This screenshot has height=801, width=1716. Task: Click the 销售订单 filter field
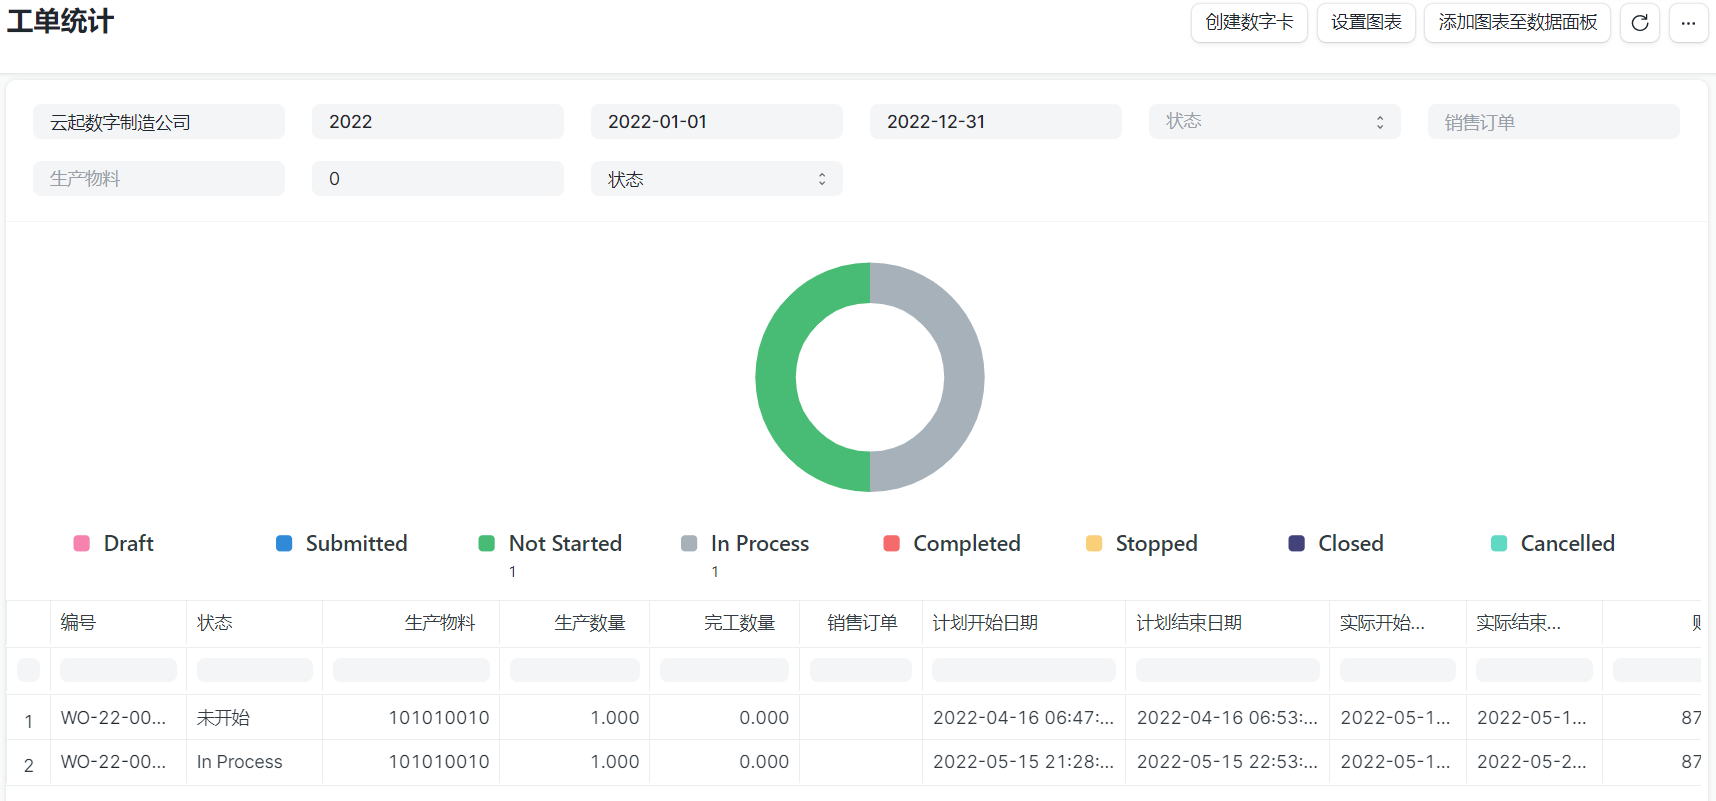click(x=1554, y=122)
